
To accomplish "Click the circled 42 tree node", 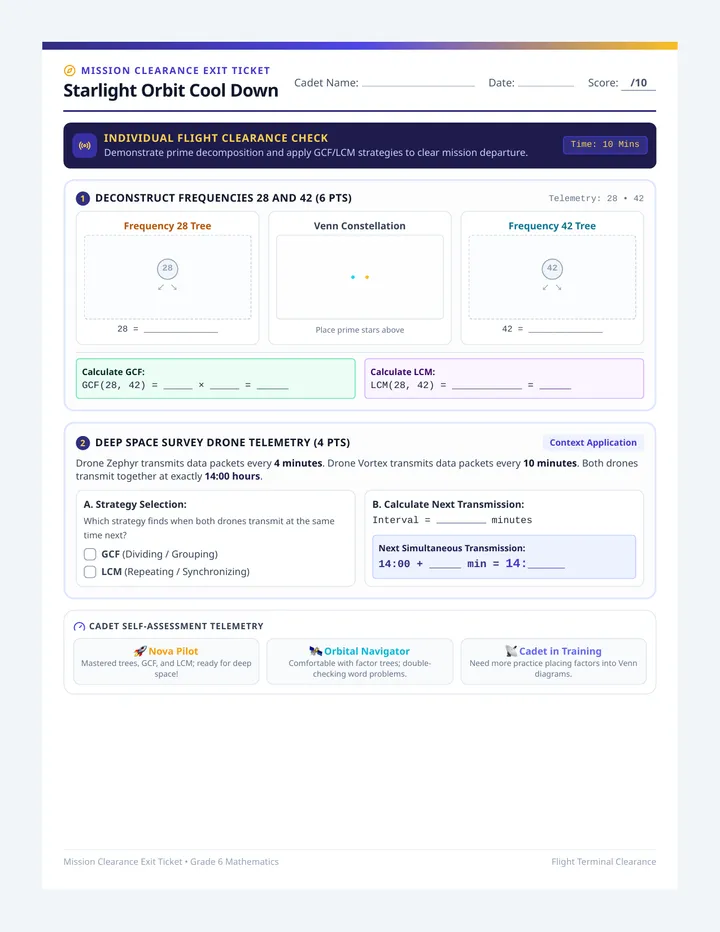I will 552,269.
